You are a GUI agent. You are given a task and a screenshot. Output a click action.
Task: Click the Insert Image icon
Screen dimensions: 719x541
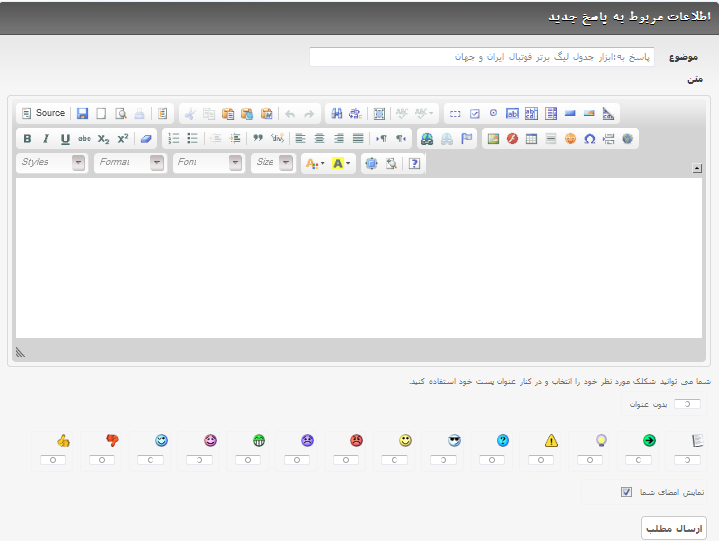pyautogui.click(x=493, y=139)
